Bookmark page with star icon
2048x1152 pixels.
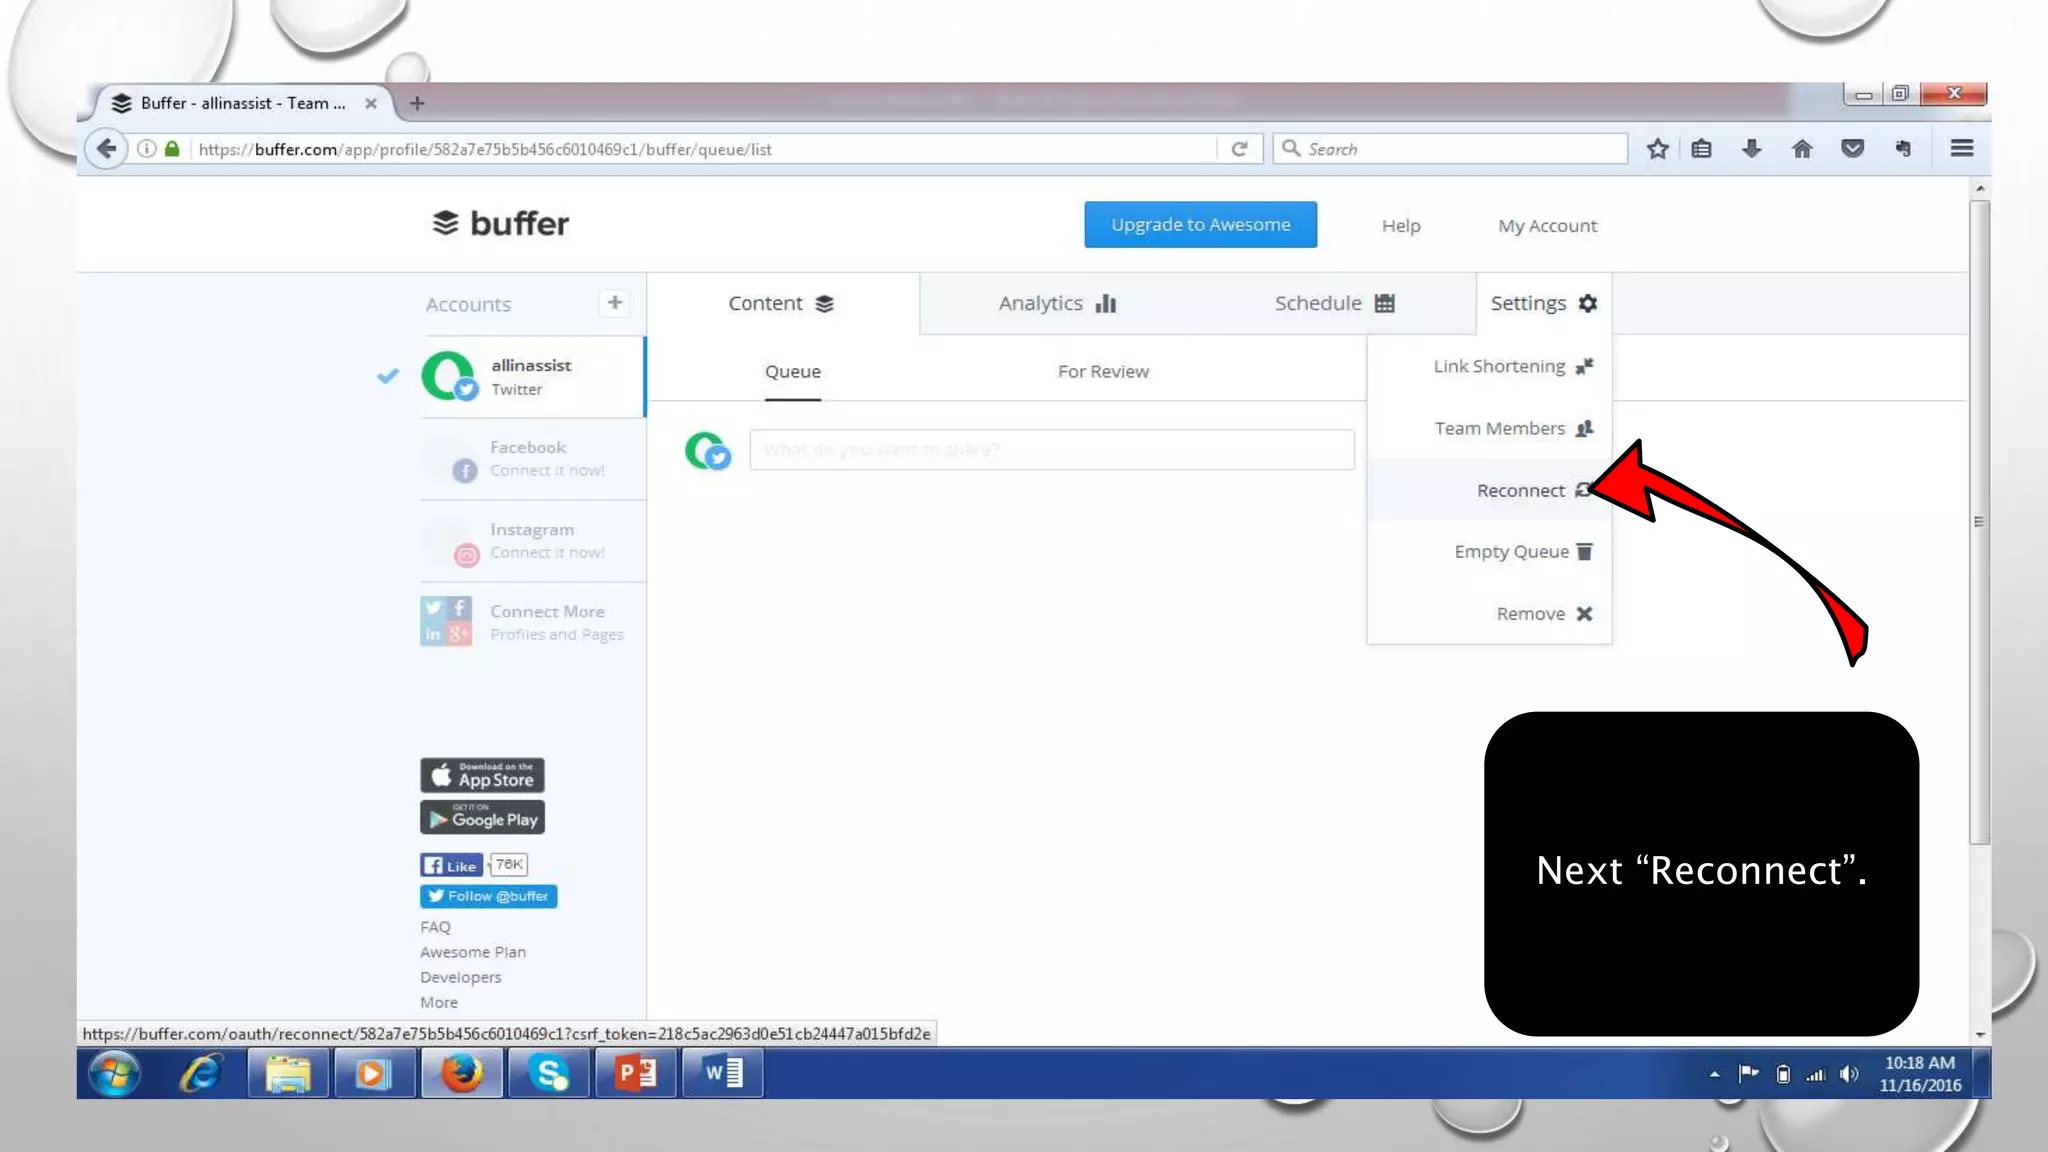click(1657, 149)
